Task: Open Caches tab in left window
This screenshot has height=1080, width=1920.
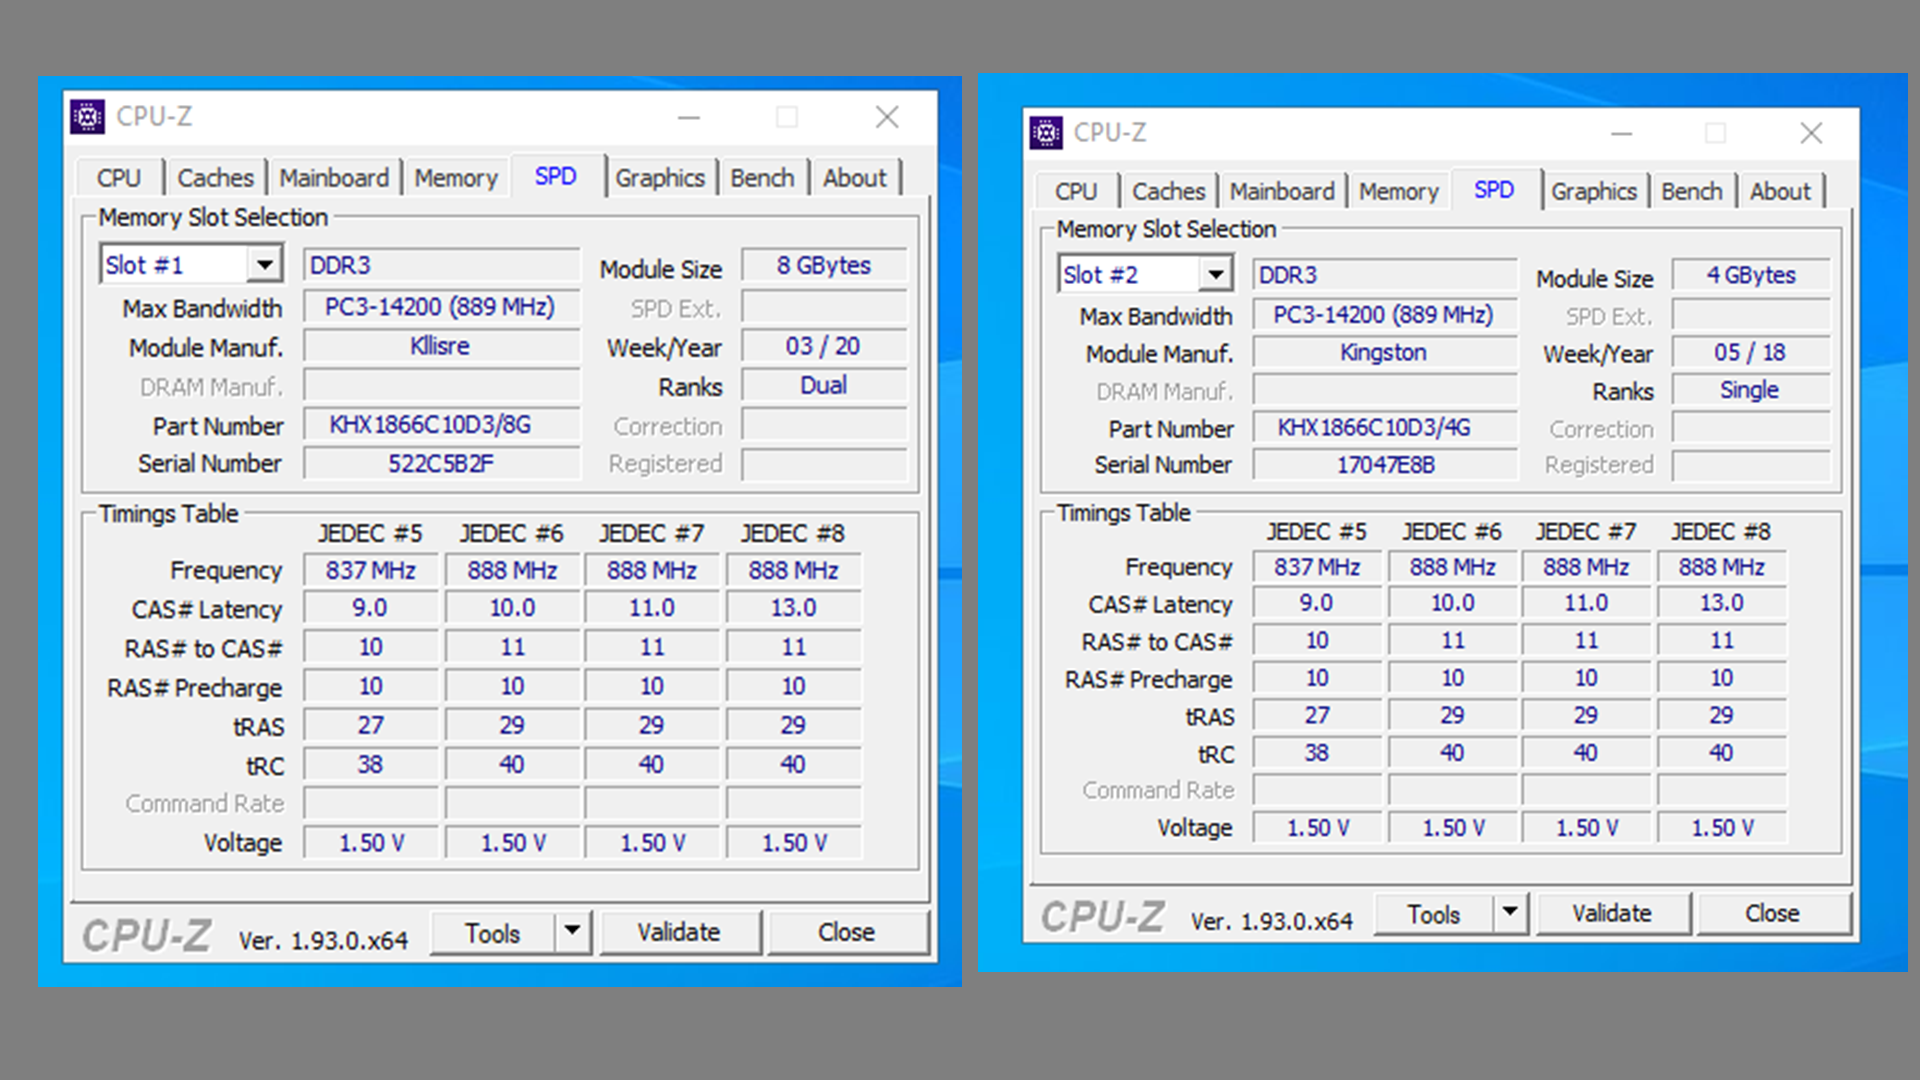Action: click(x=215, y=178)
